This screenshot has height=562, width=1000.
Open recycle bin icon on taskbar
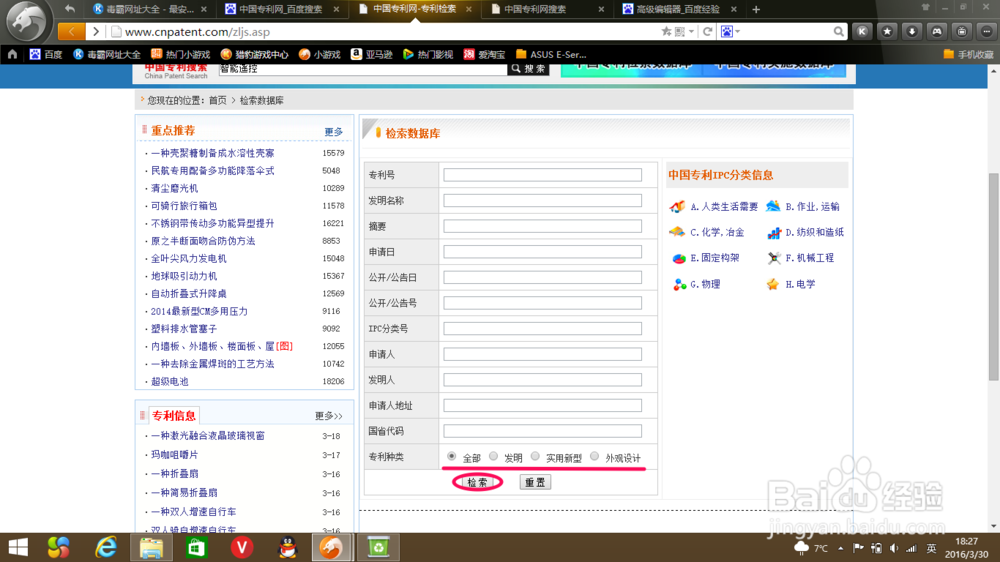[x=378, y=547]
